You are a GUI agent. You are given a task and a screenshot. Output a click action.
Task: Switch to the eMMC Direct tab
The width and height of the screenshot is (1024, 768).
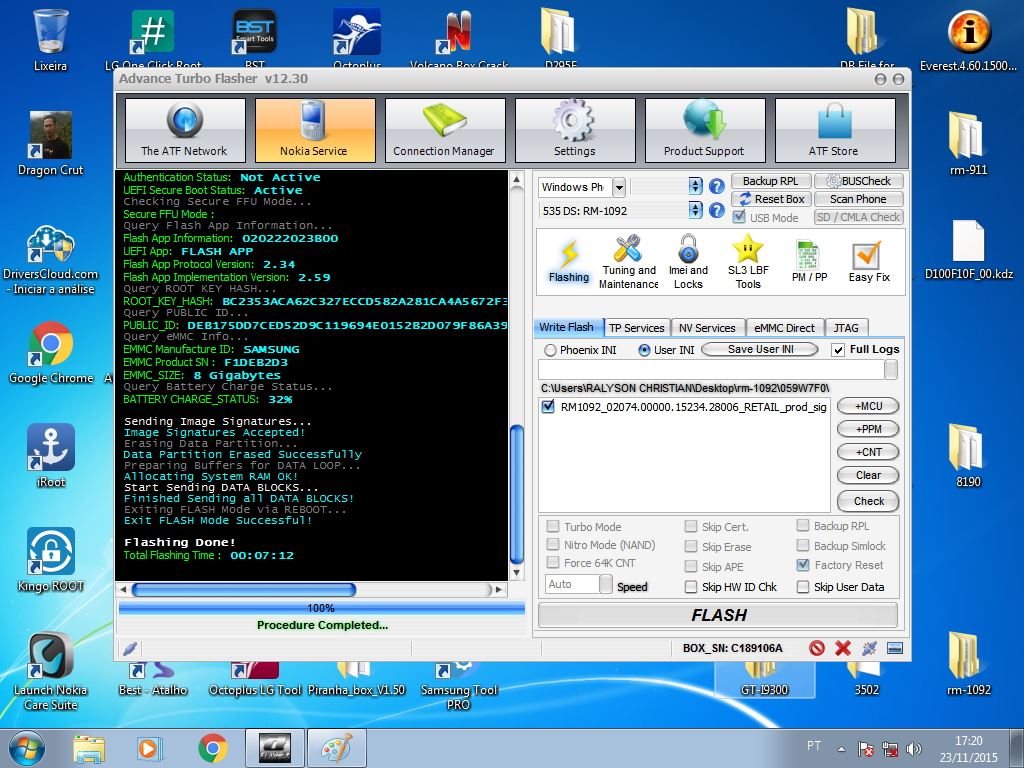784,328
